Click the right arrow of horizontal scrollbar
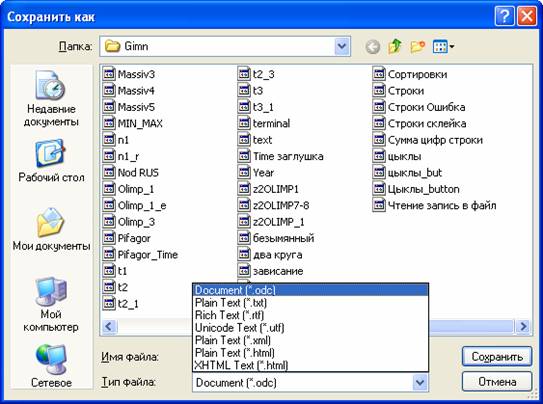 pyautogui.click(x=523, y=326)
